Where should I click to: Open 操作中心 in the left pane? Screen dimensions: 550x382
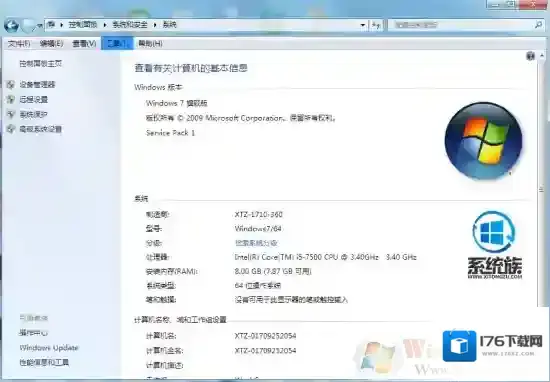[34, 333]
